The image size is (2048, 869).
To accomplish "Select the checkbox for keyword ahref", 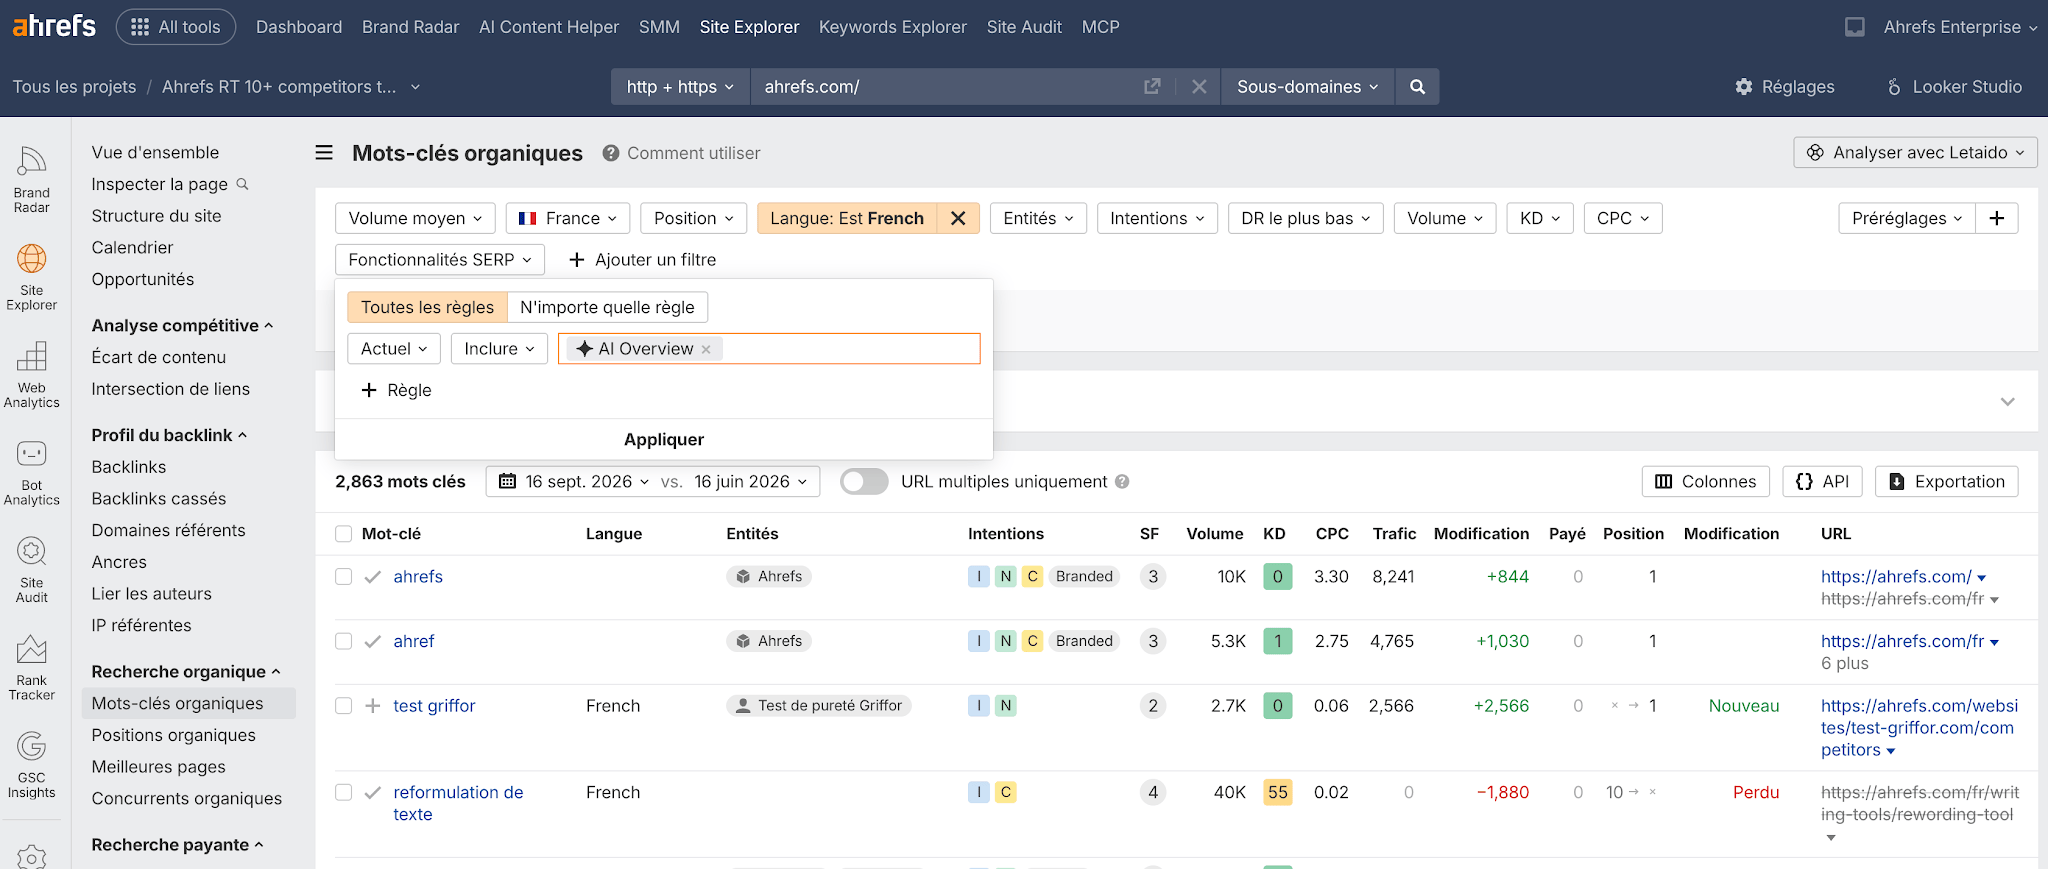I will [343, 642].
